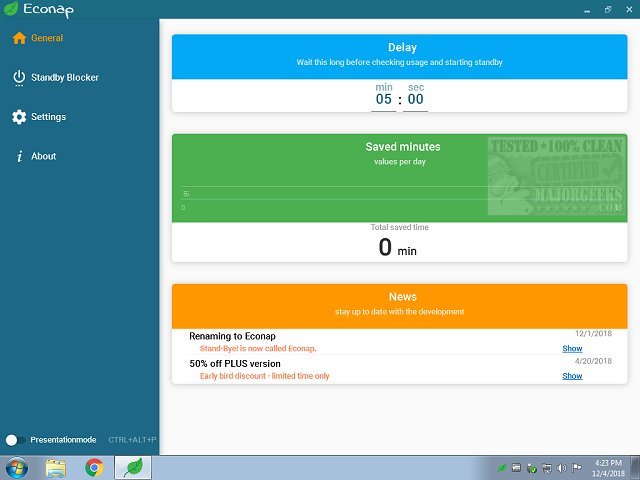Click the Standby Blocker power icon
The width and height of the screenshot is (640, 480).
coord(19,78)
